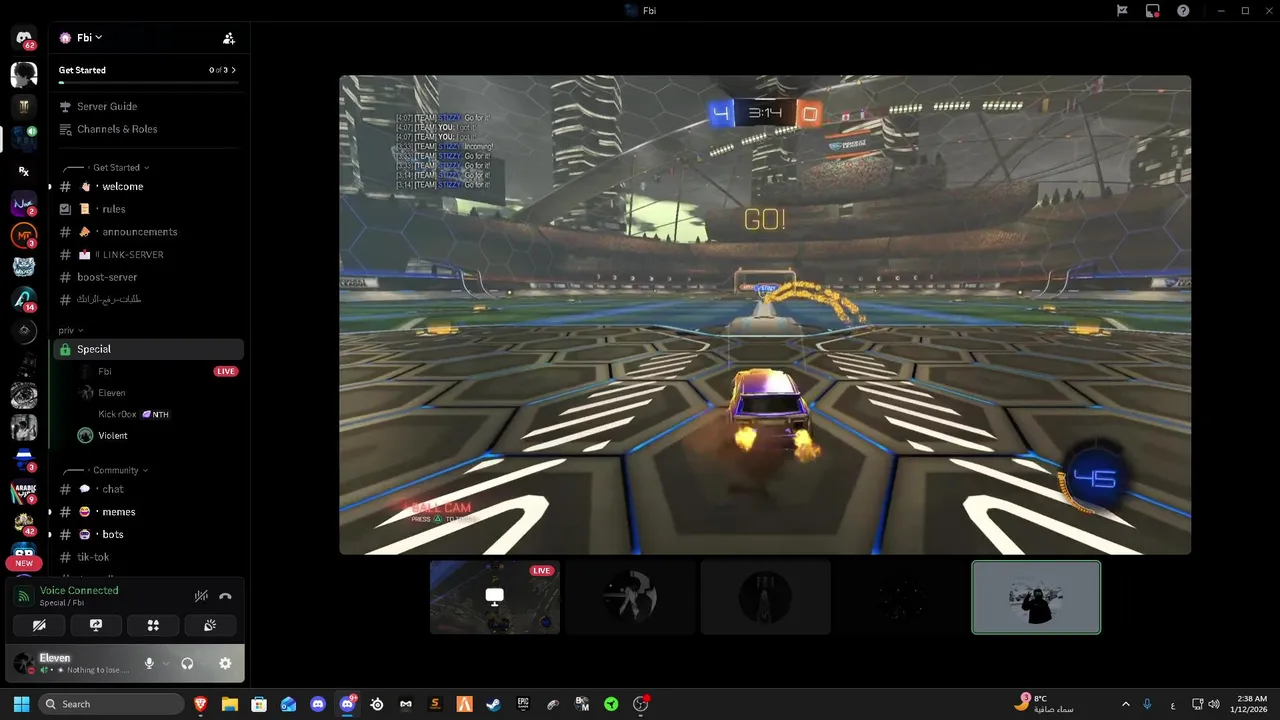
Task: Click the NEW unread mentions pill
Action: [x=24, y=563]
